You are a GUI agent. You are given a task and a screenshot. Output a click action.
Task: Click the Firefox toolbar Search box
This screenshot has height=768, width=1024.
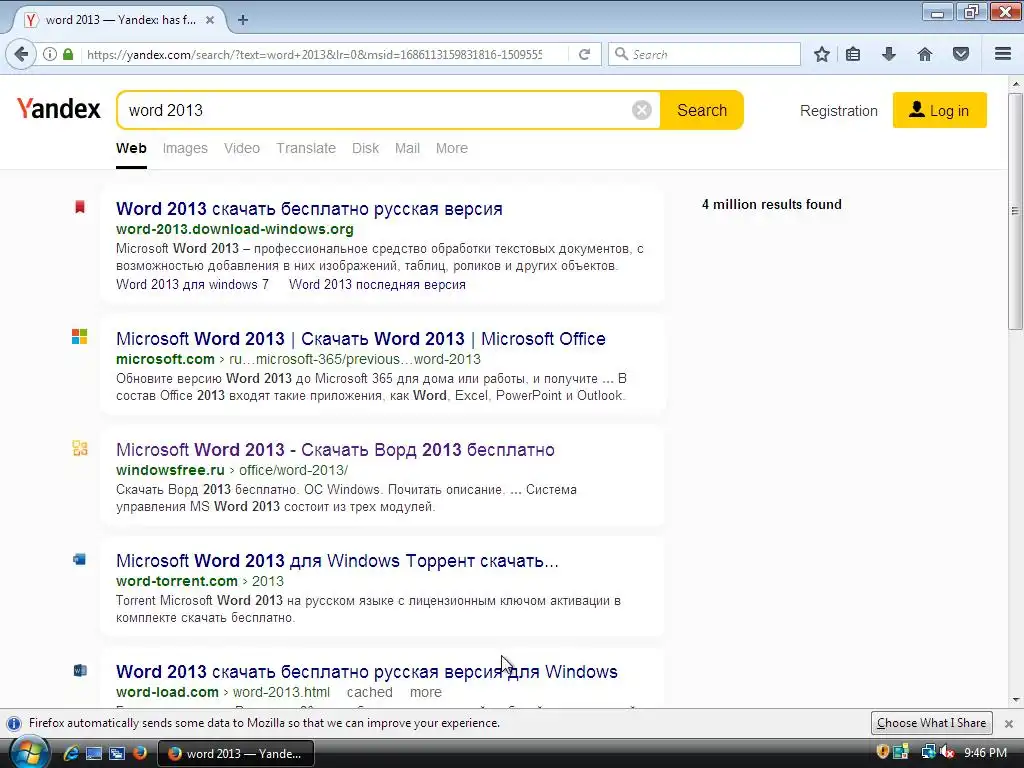coord(704,54)
